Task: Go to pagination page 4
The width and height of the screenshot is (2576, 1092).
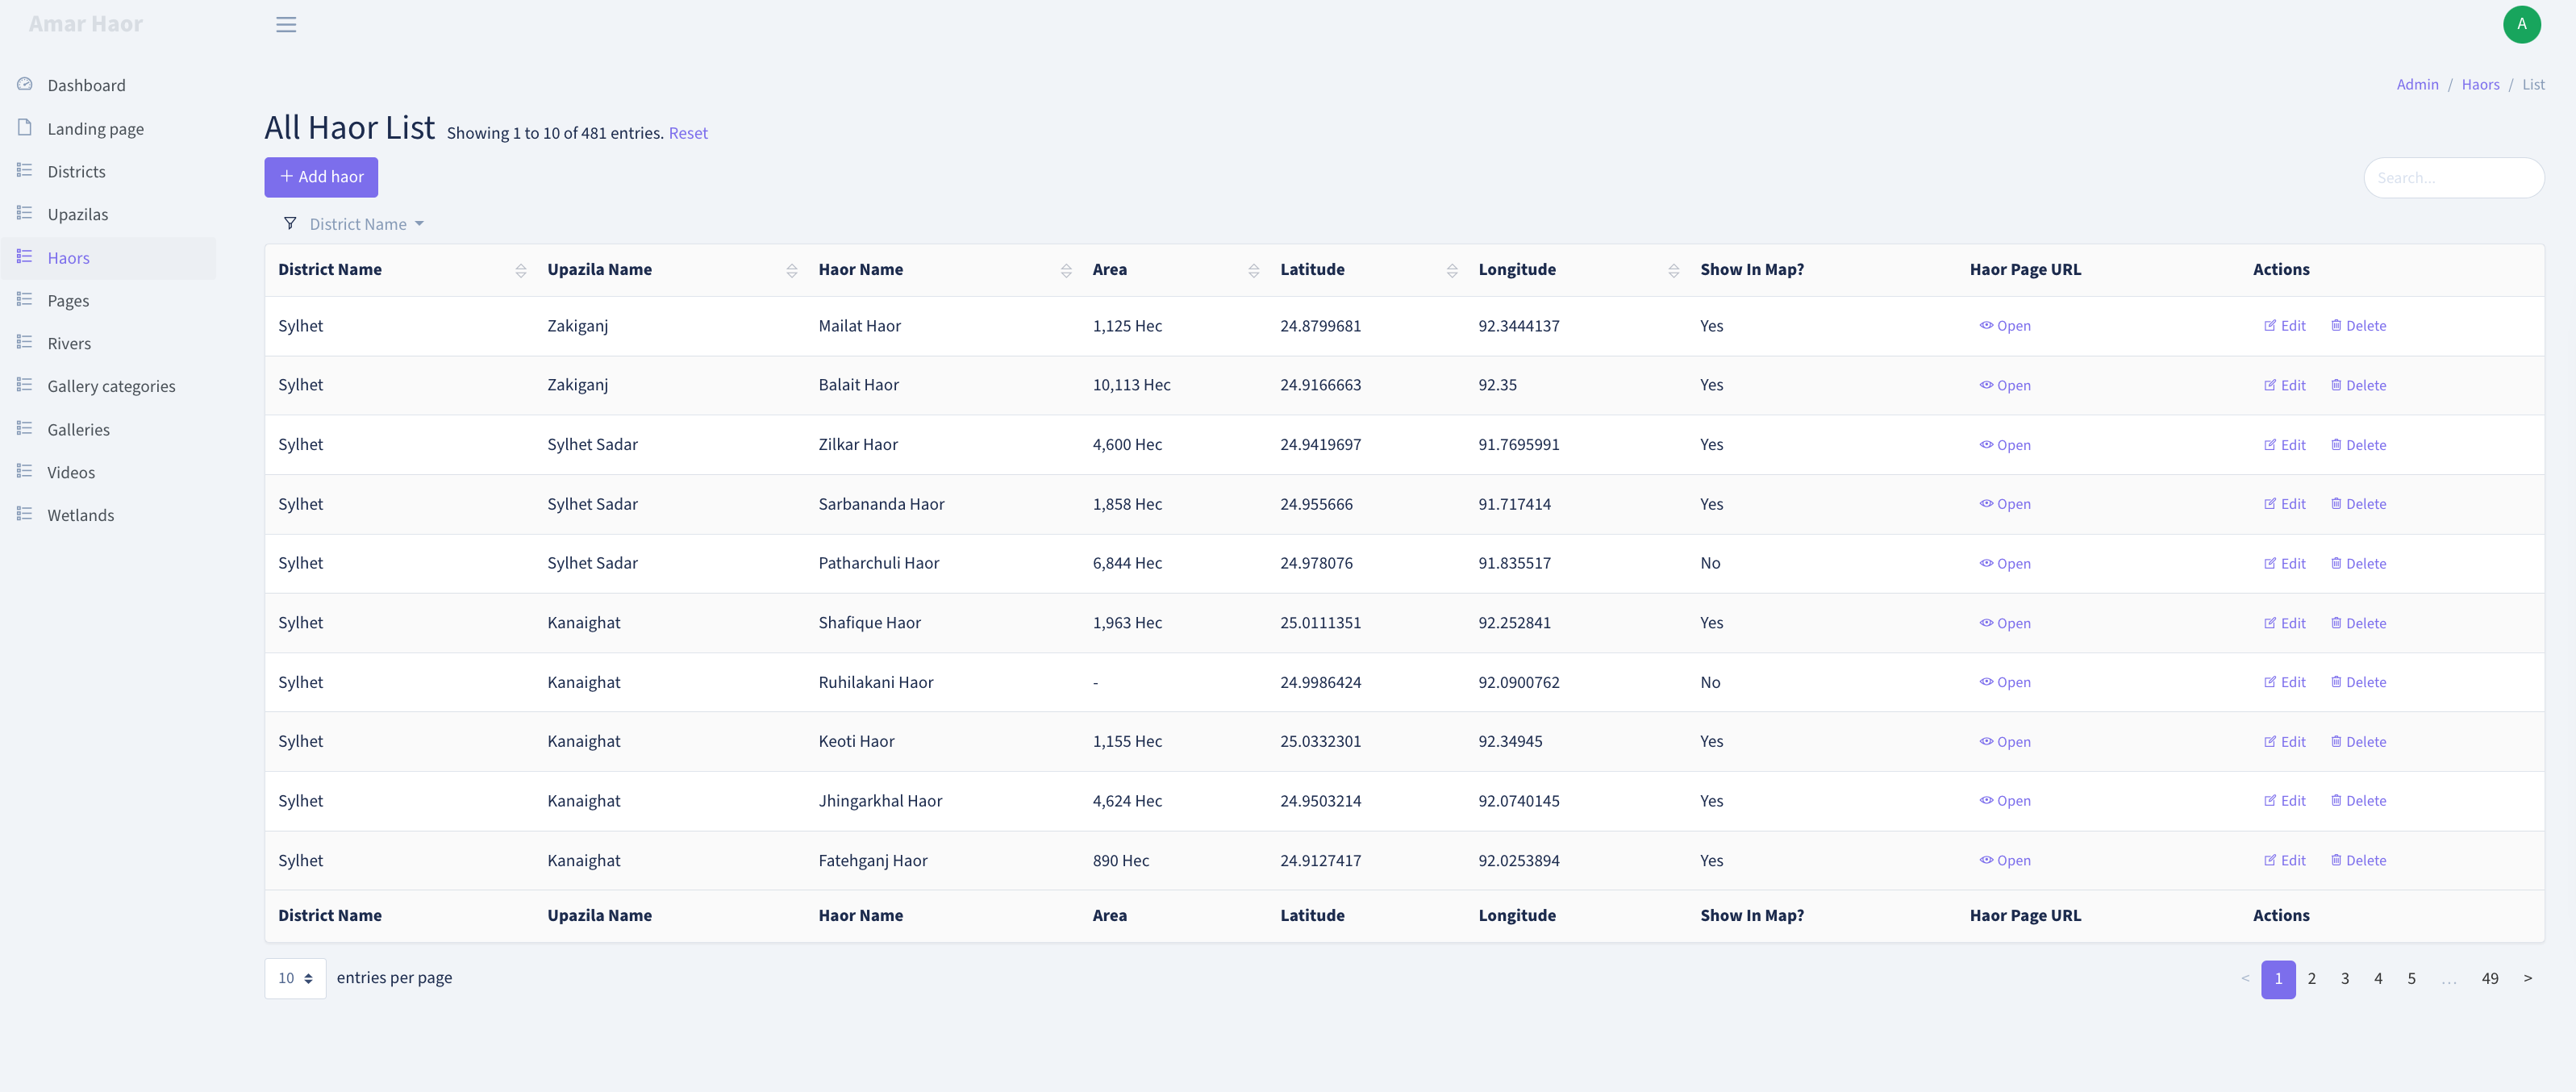Action: (x=2378, y=979)
